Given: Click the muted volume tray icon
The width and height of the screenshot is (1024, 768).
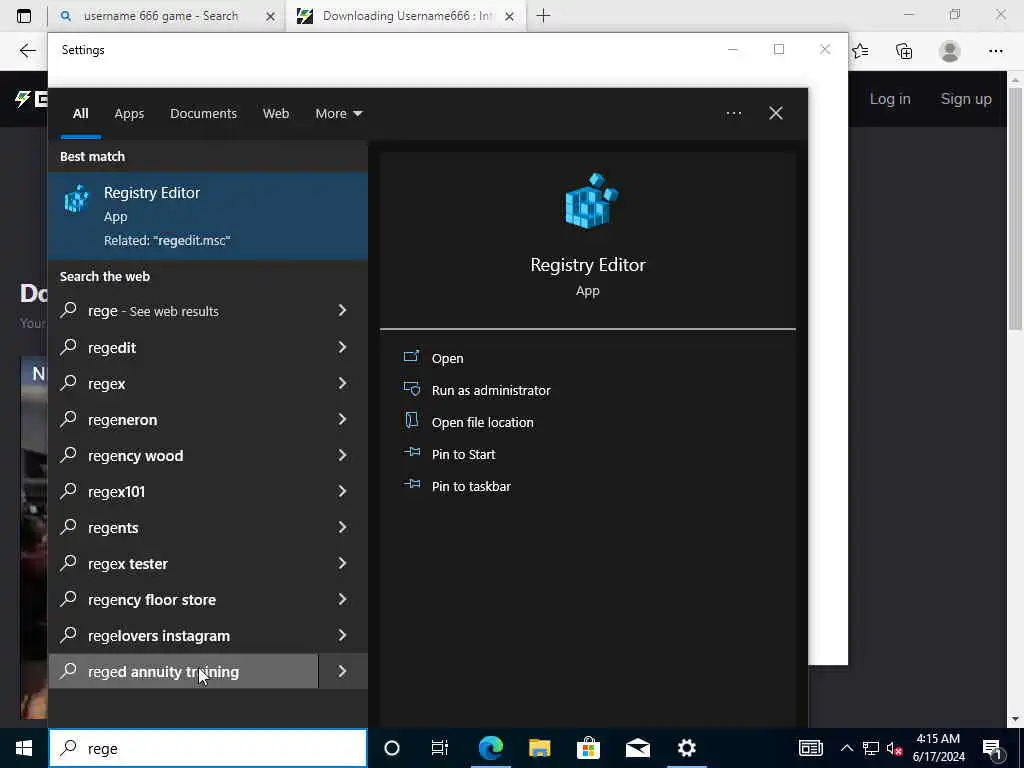Looking at the screenshot, I should [894, 748].
